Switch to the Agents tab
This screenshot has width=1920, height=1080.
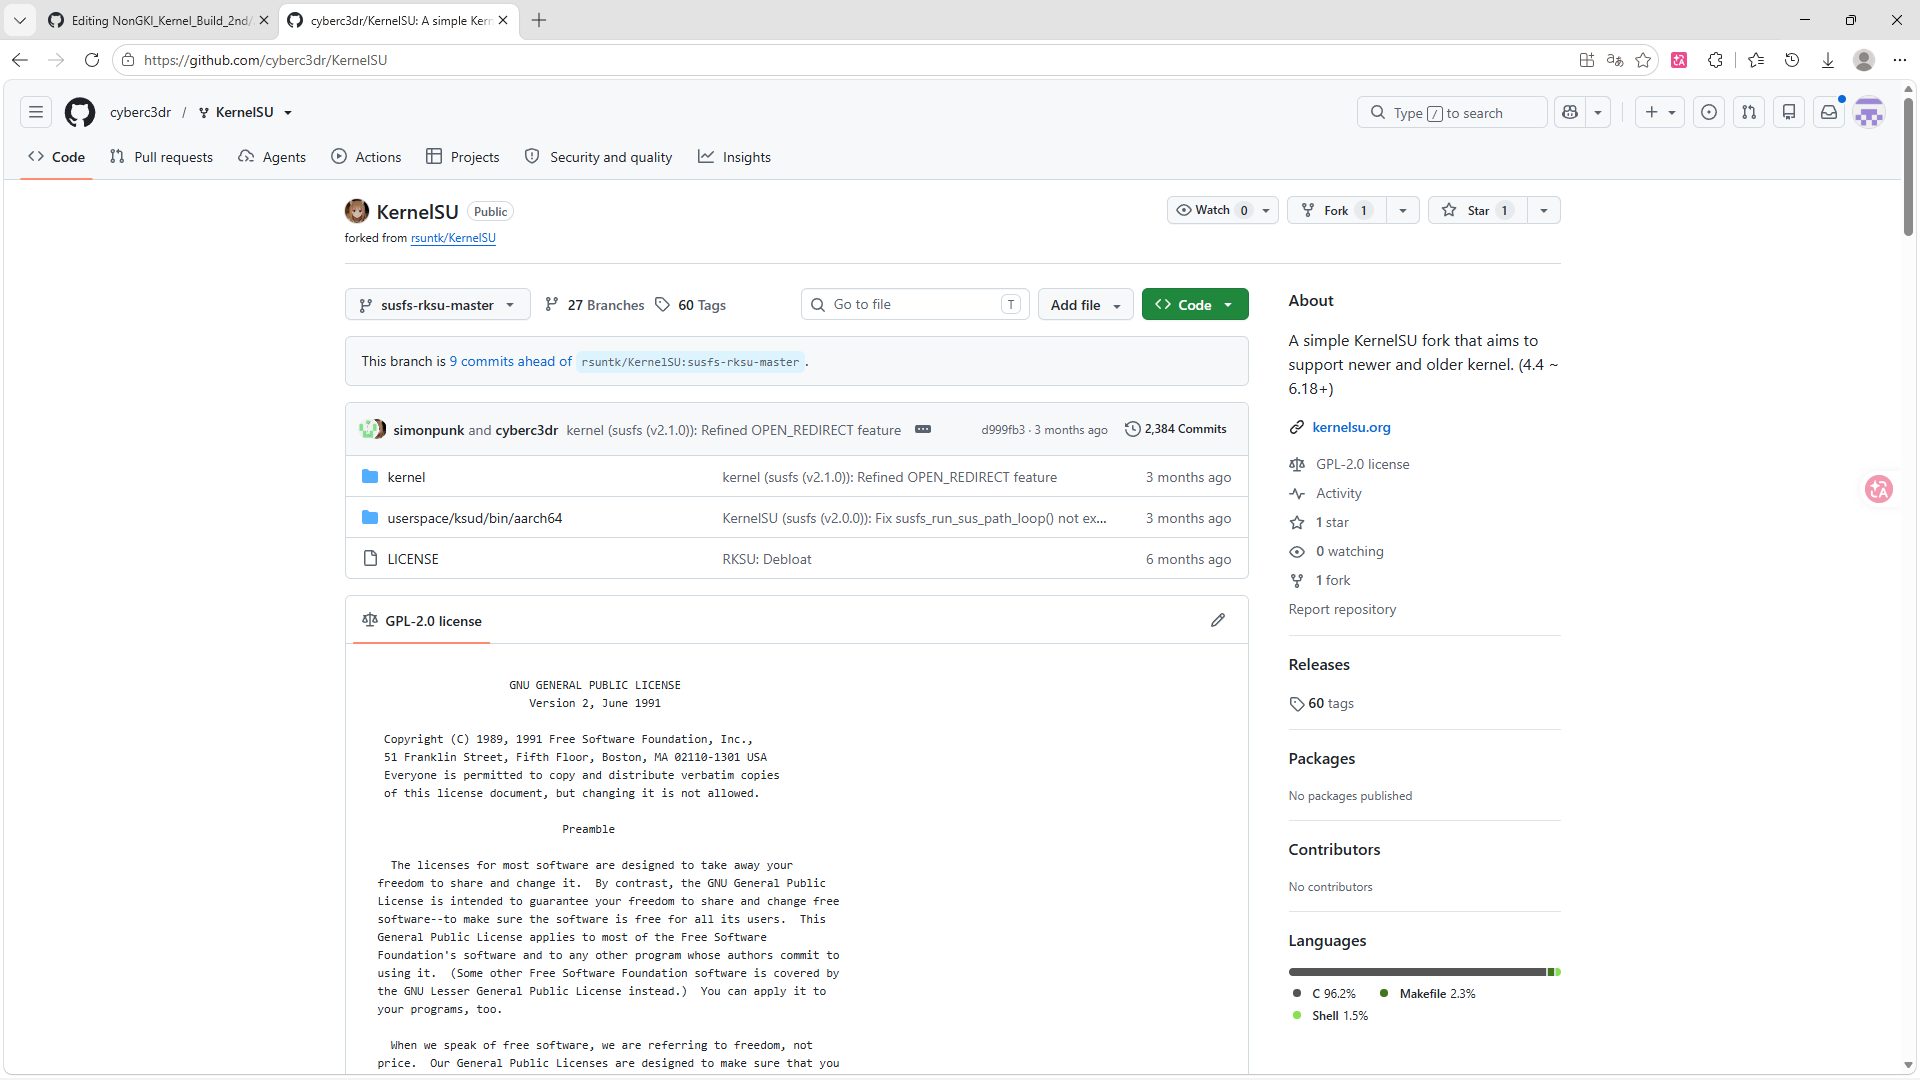(272, 157)
